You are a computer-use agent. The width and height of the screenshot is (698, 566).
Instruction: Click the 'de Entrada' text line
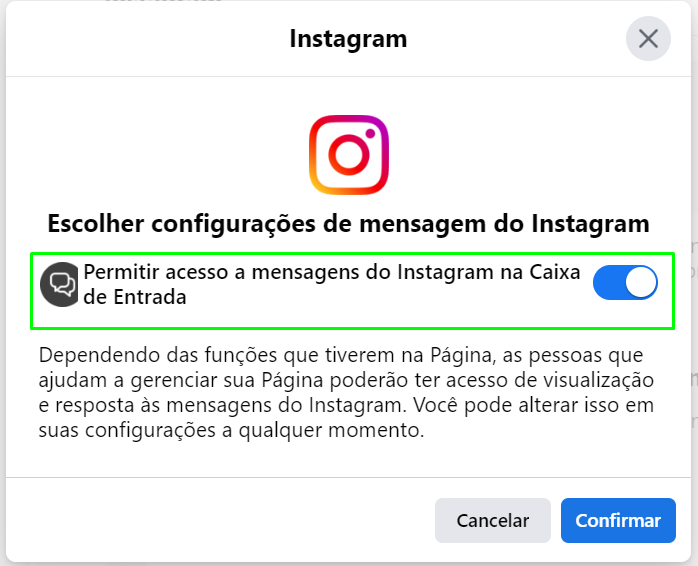click(x=134, y=297)
